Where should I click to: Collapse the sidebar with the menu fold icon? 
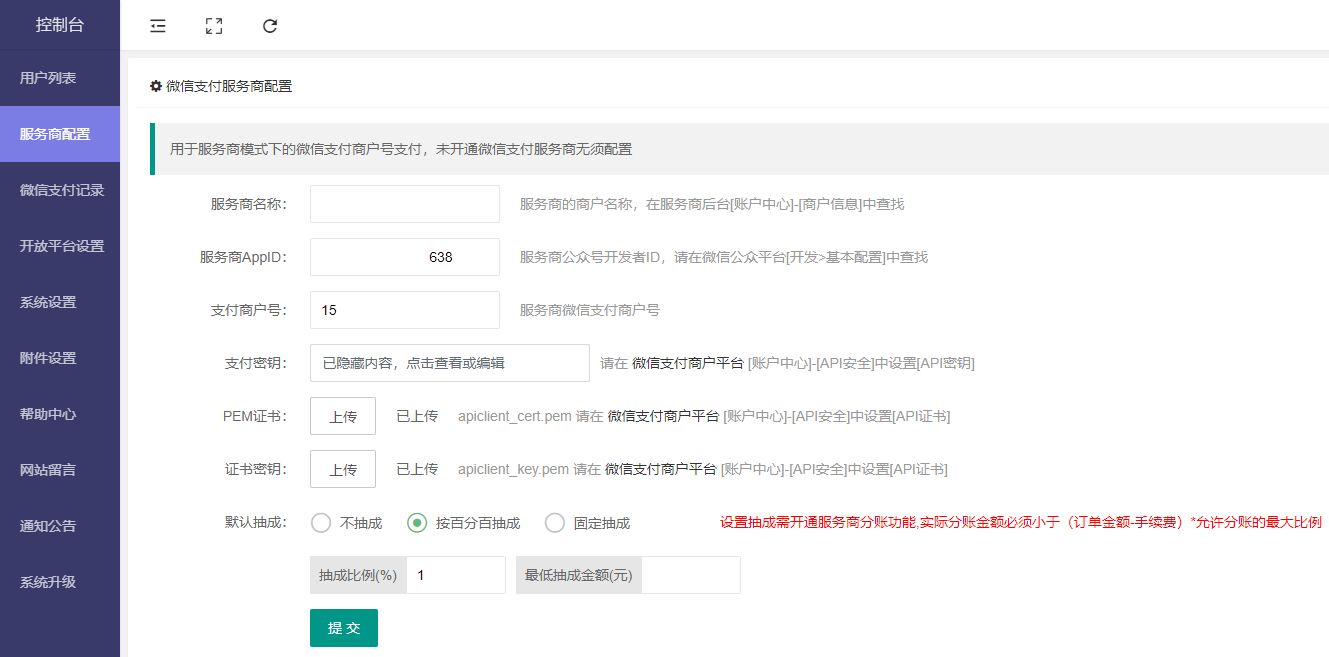click(158, 26)
